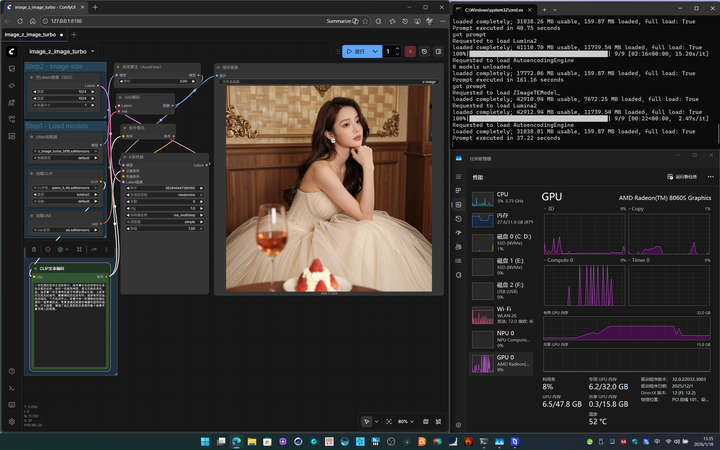Open the workflow name dropdown in ComfyUI

tap(62, 51)
